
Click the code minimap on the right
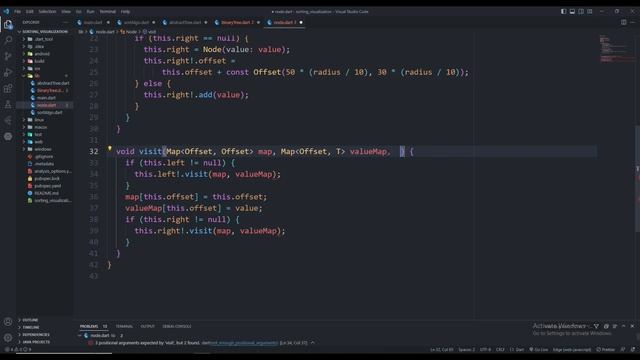tap(616, 49)
